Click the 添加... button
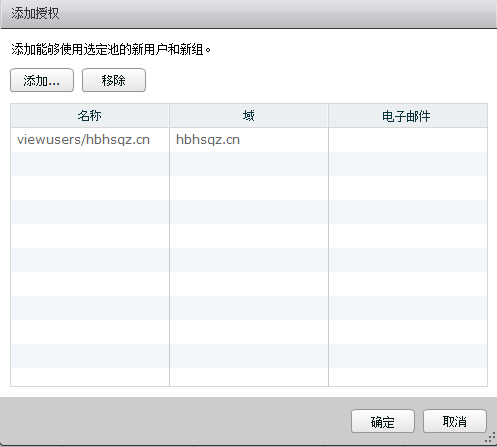The width and height of the screenshot is (497, 447). click(42, 80)
